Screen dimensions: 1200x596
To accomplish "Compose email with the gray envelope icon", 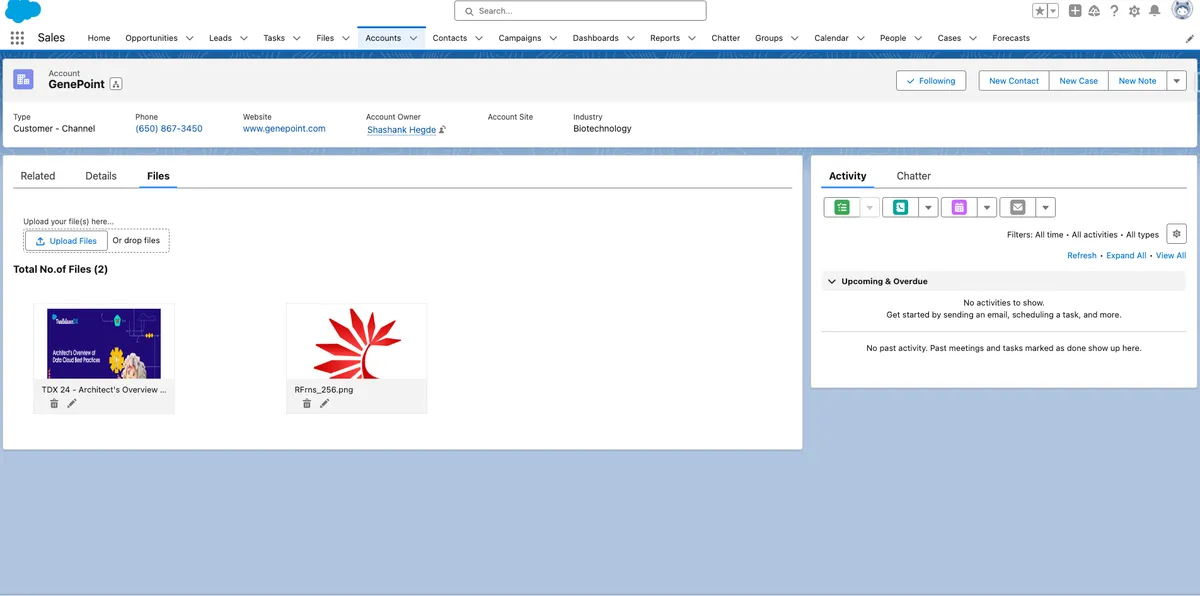I will tap(1017, 207).
